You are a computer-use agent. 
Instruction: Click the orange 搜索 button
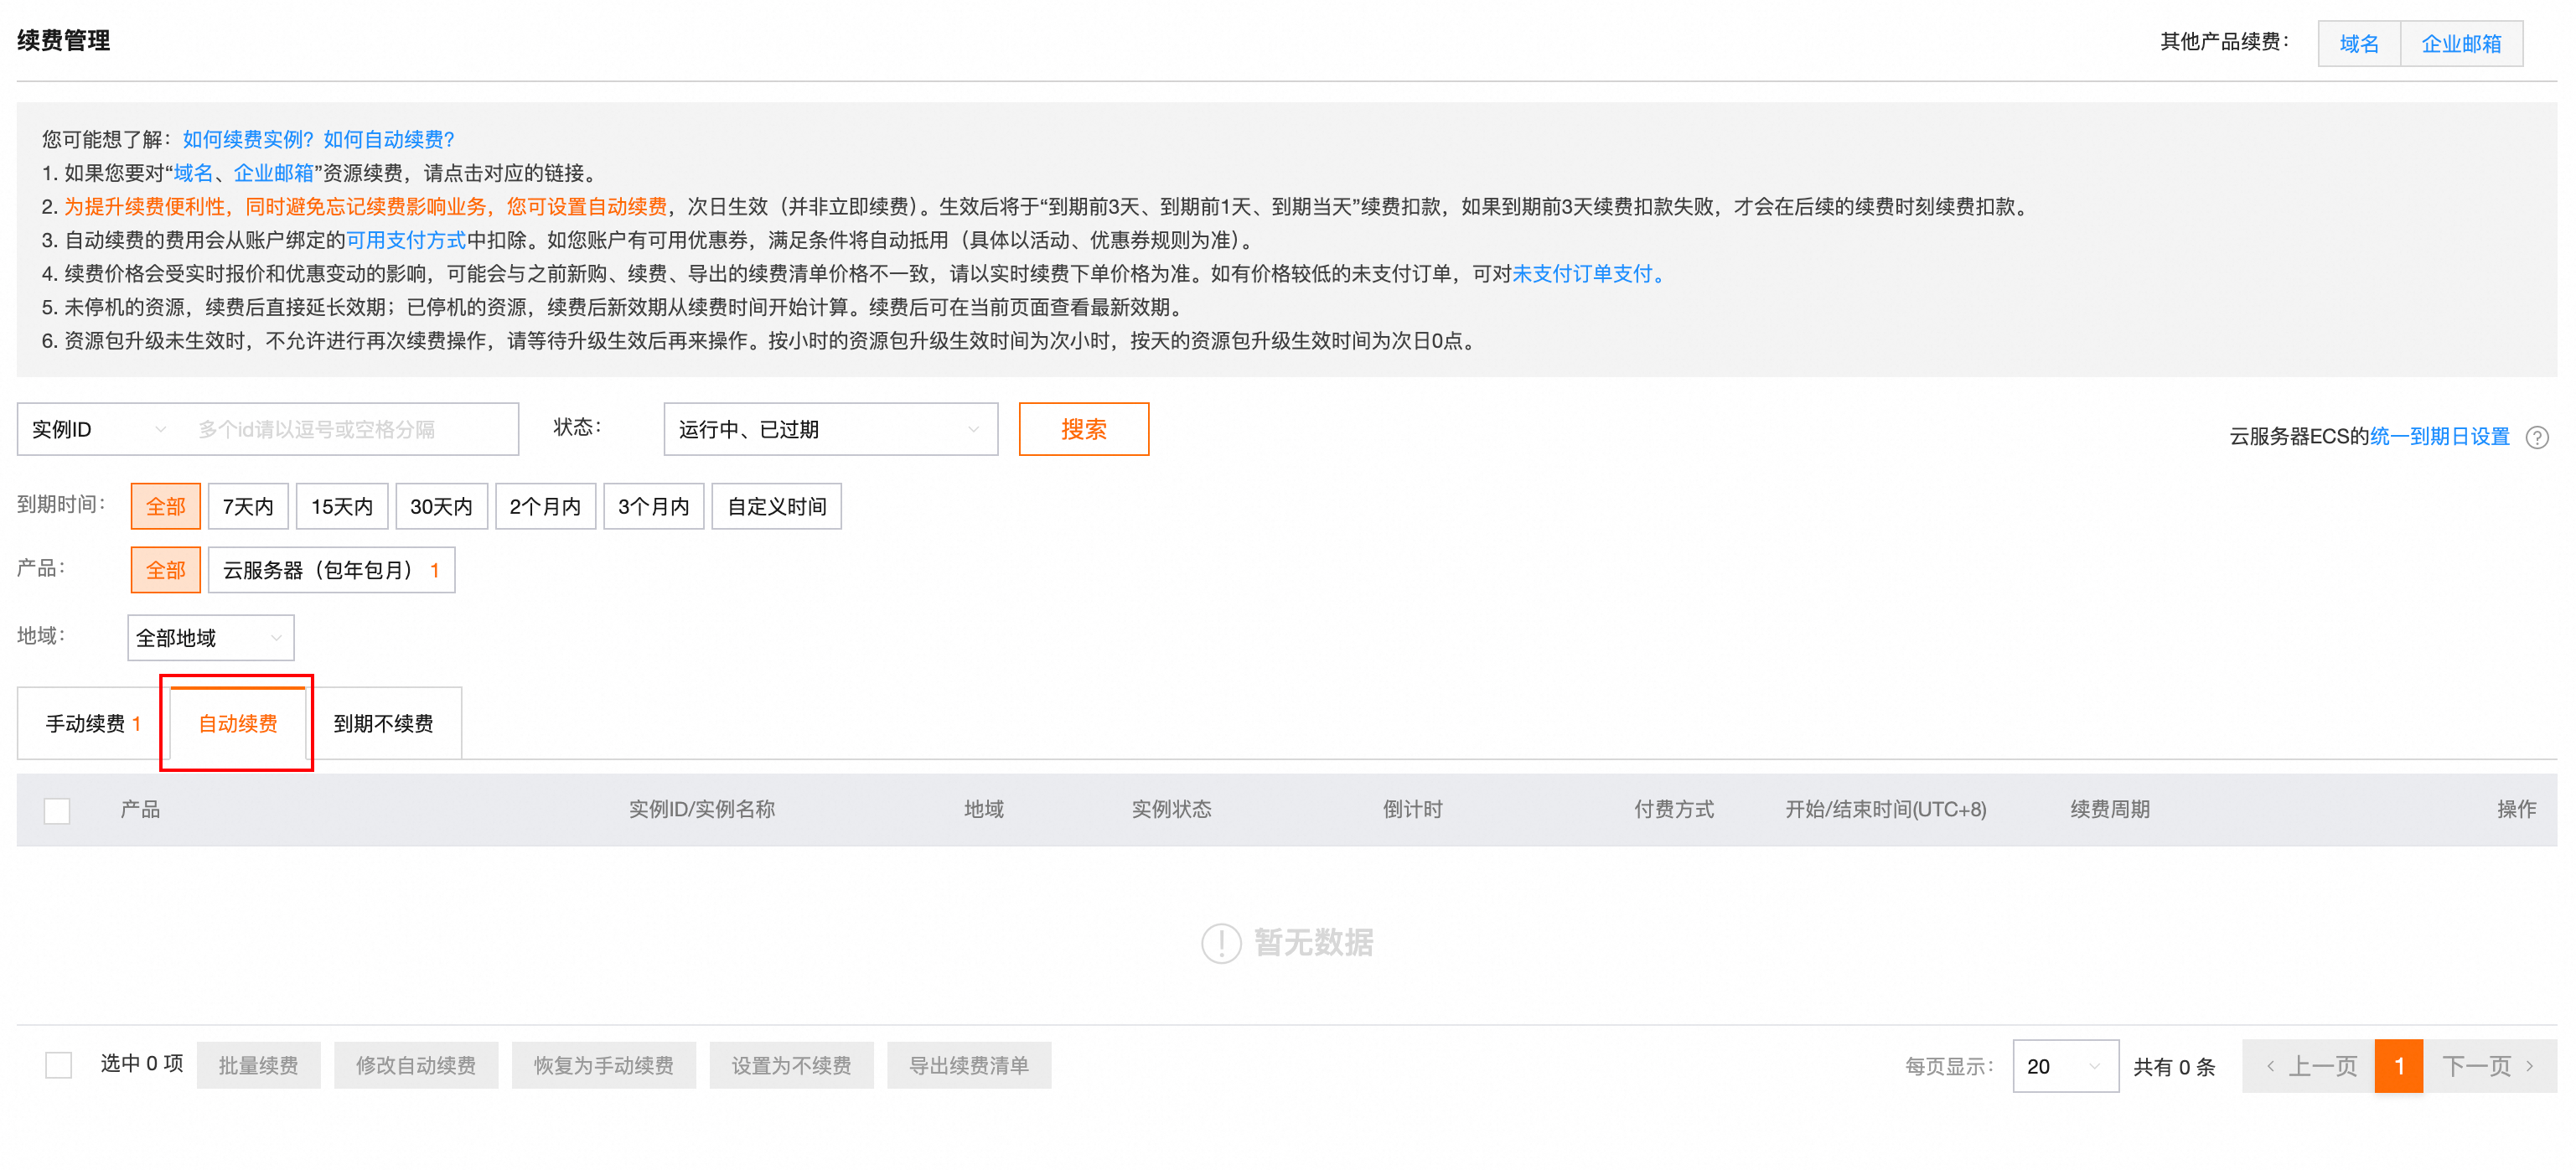tap(1083, 429)
